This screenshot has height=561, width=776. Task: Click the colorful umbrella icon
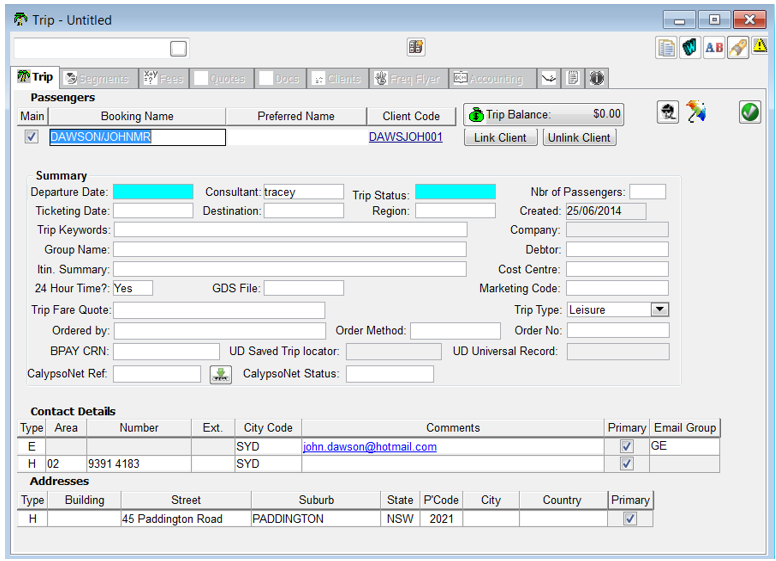coord(696,111)
